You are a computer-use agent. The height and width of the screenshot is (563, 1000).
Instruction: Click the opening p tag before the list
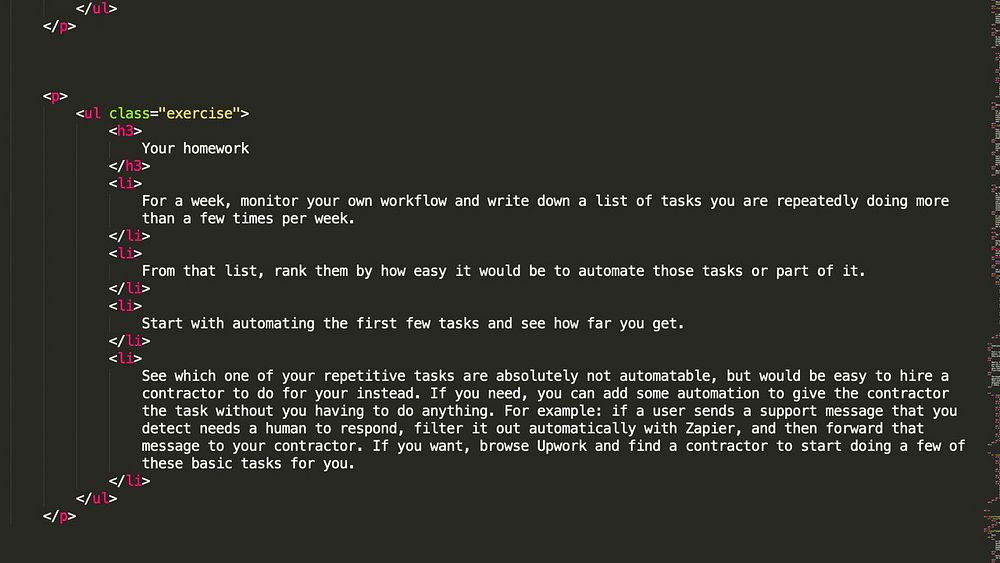coord(55,96)
